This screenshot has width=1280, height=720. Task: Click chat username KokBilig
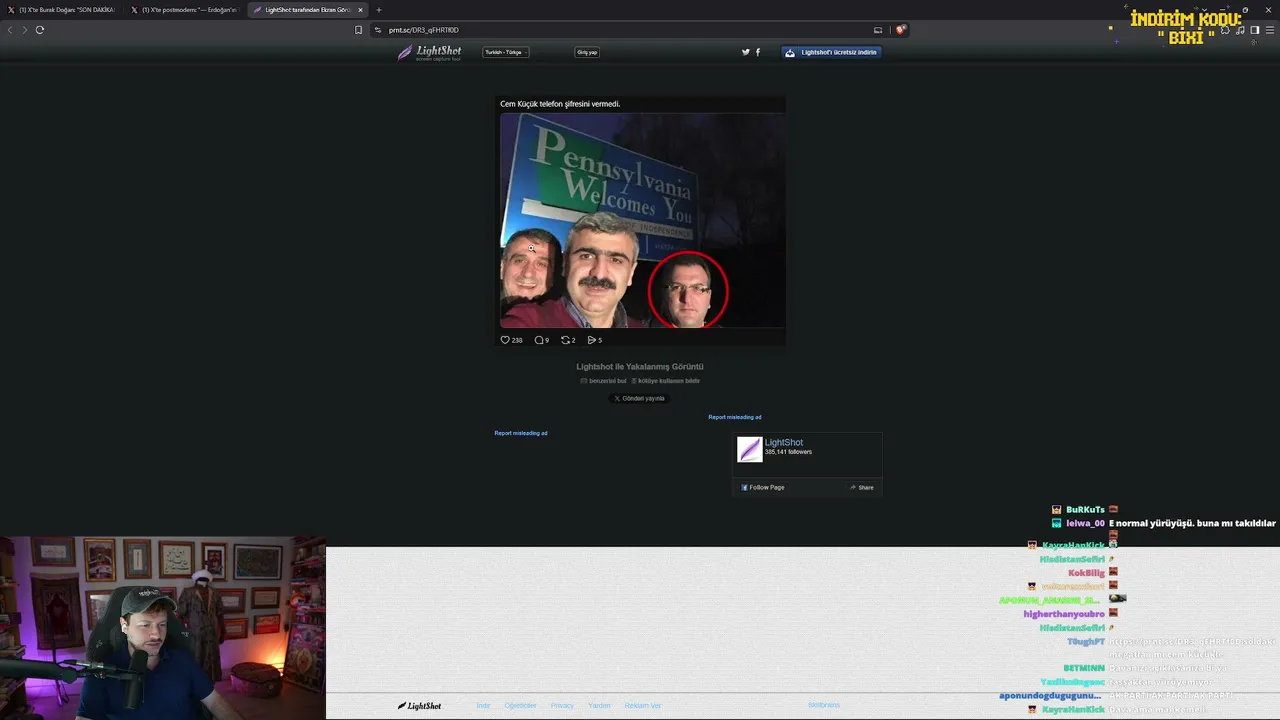(x=1086, y=573)
